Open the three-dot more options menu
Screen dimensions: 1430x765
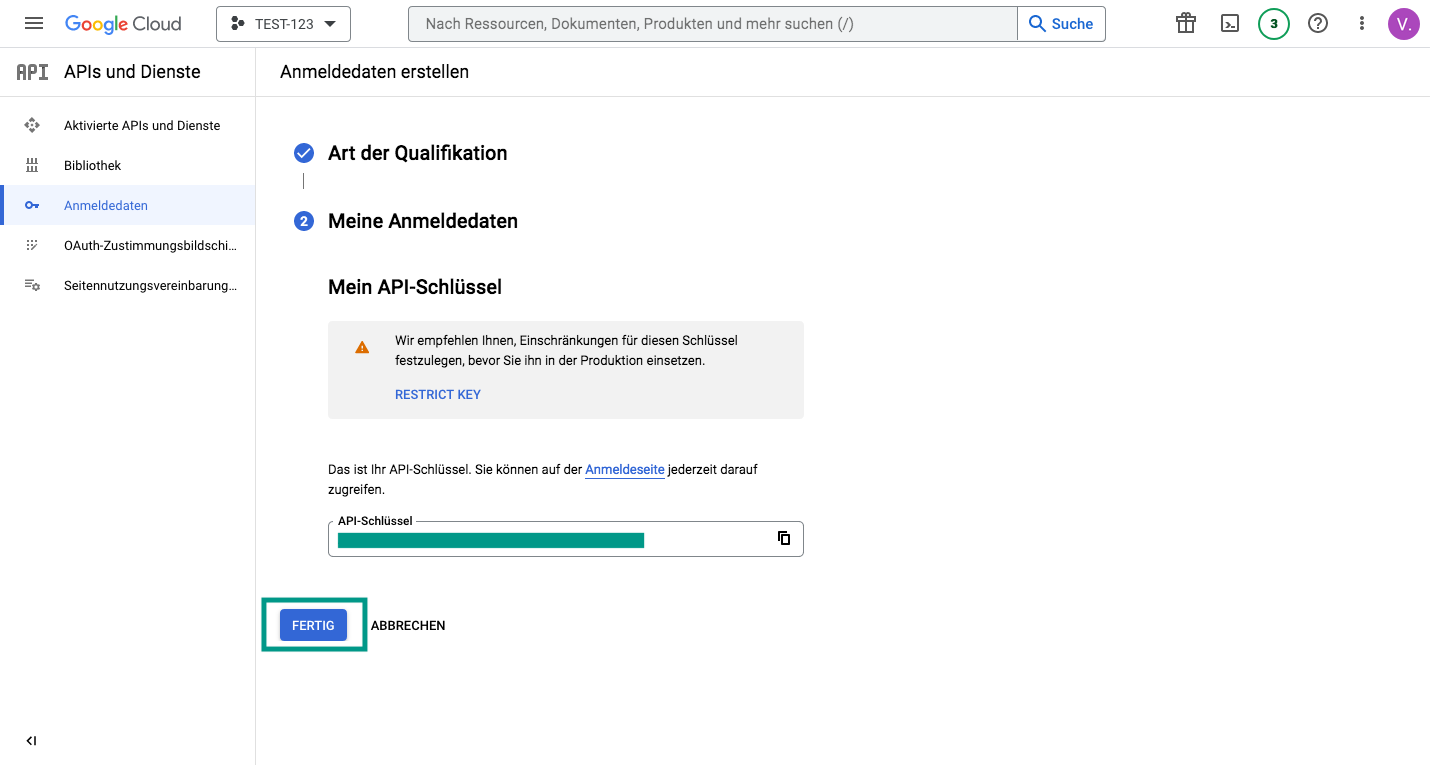click(1361, 23)
